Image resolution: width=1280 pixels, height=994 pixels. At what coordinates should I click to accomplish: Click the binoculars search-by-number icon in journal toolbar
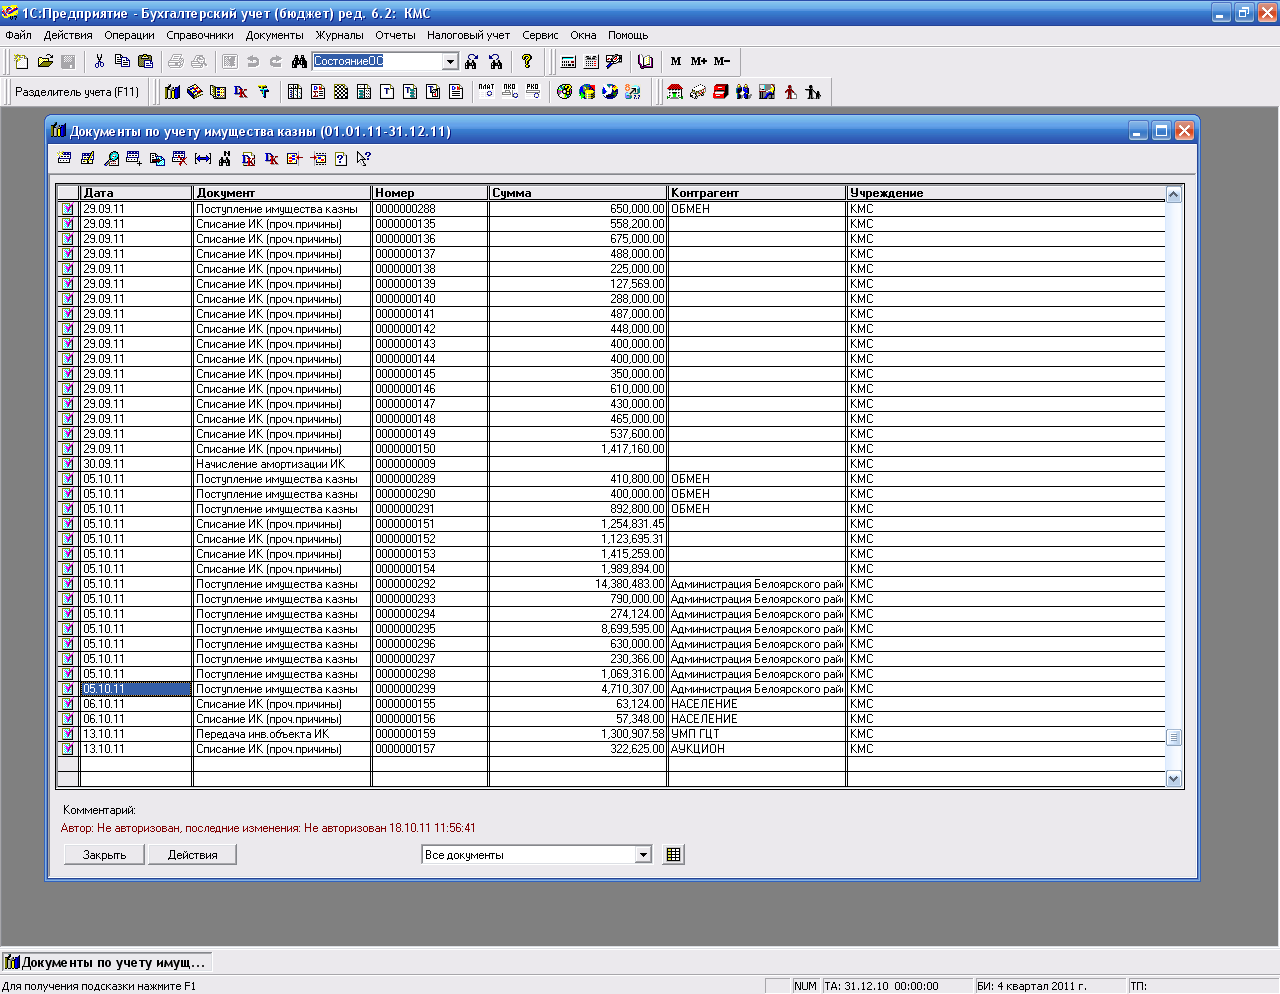226,159
